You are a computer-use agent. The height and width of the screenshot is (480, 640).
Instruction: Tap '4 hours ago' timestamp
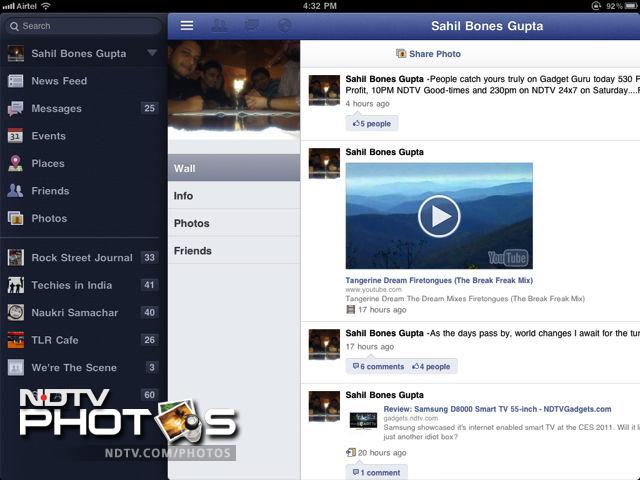pos(367,104)
